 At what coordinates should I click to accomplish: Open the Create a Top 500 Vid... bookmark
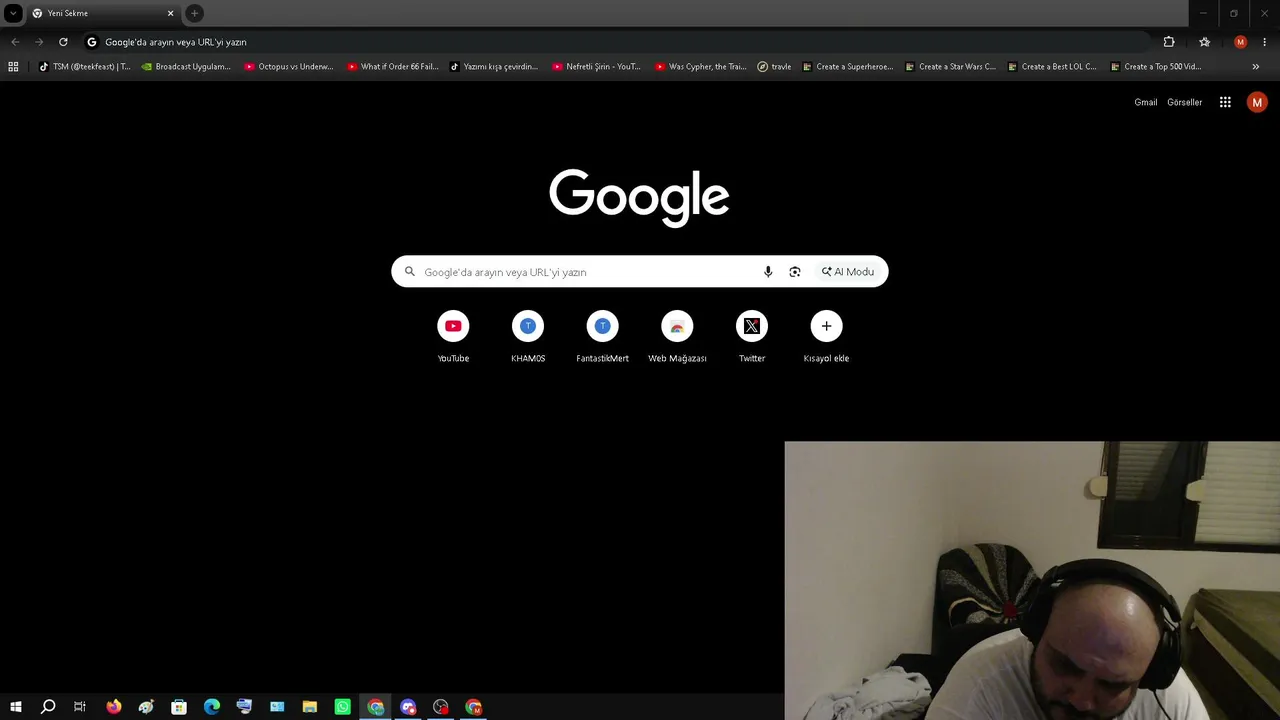click(1156, 67)
